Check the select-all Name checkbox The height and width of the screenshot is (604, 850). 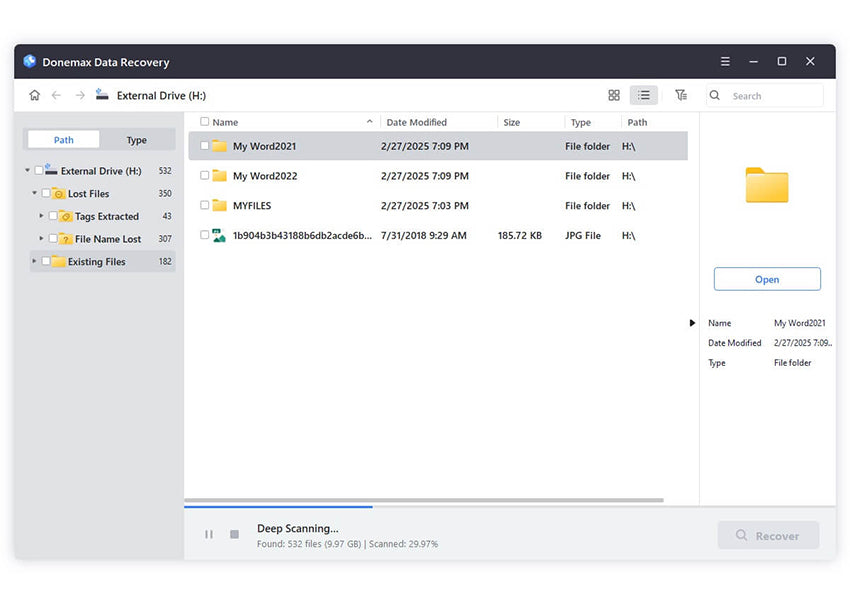pyautogui.click(x=204, y=121)
